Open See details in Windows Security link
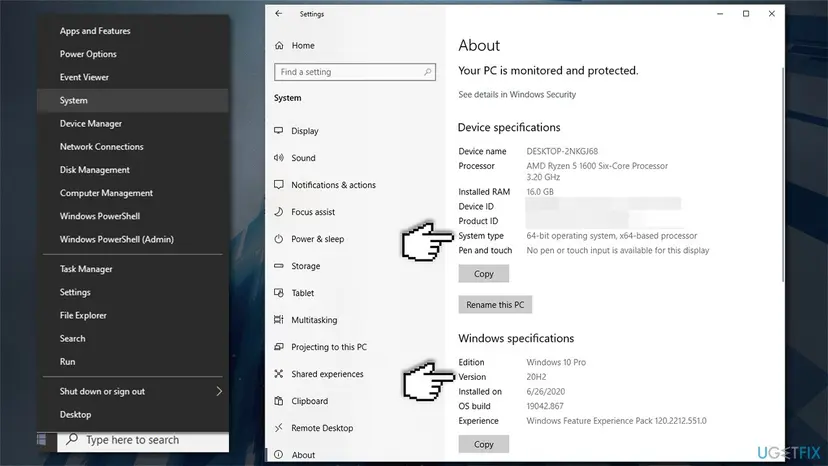The width and height of the screenshot is (828, 466). tap(517, 95)
